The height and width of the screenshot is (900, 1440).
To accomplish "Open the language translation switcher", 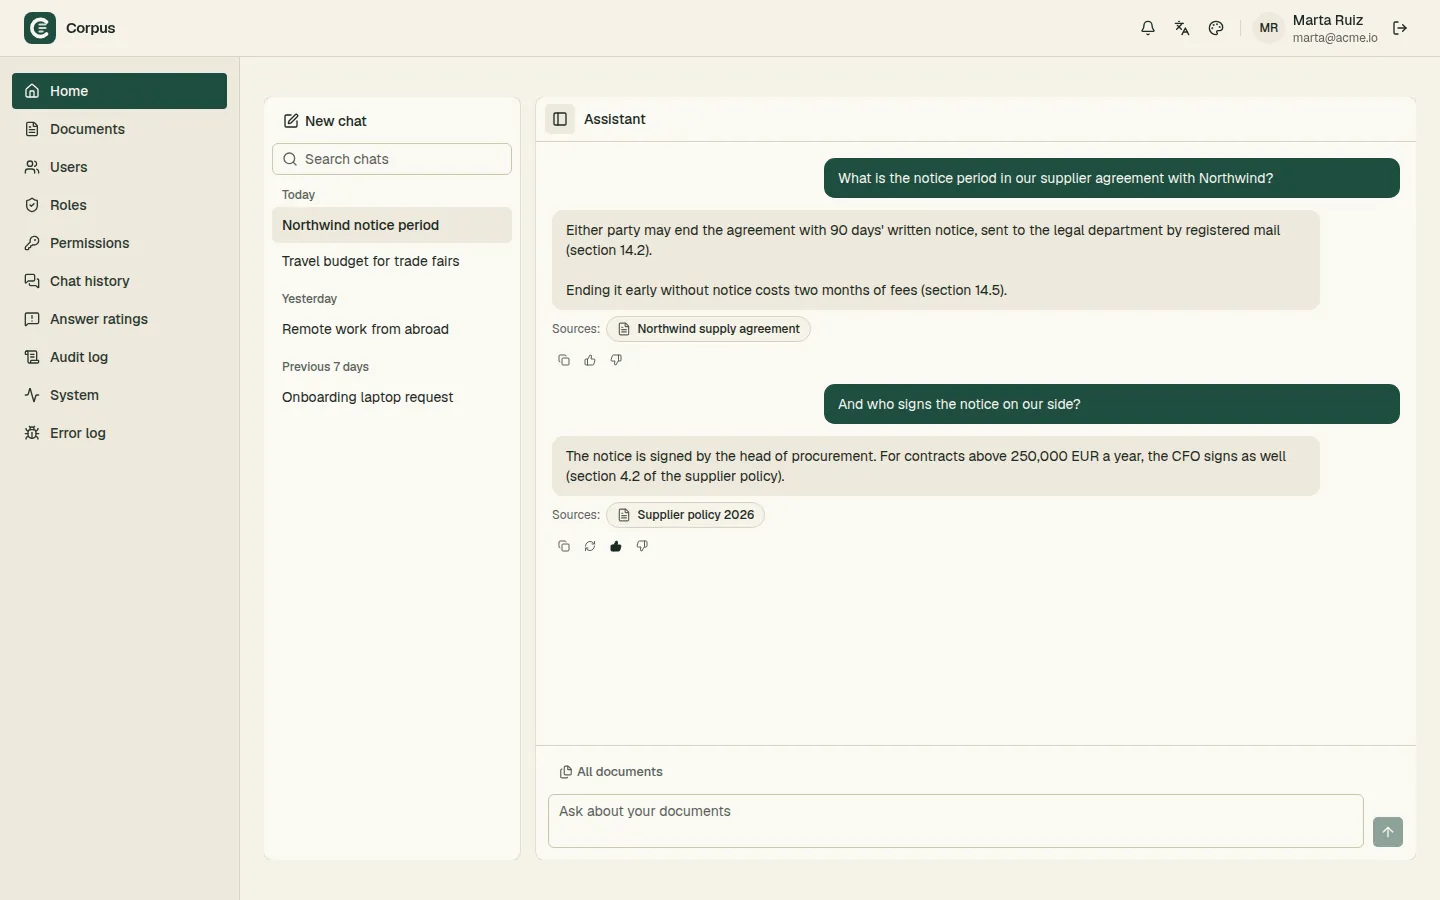I will point(1182,28).
